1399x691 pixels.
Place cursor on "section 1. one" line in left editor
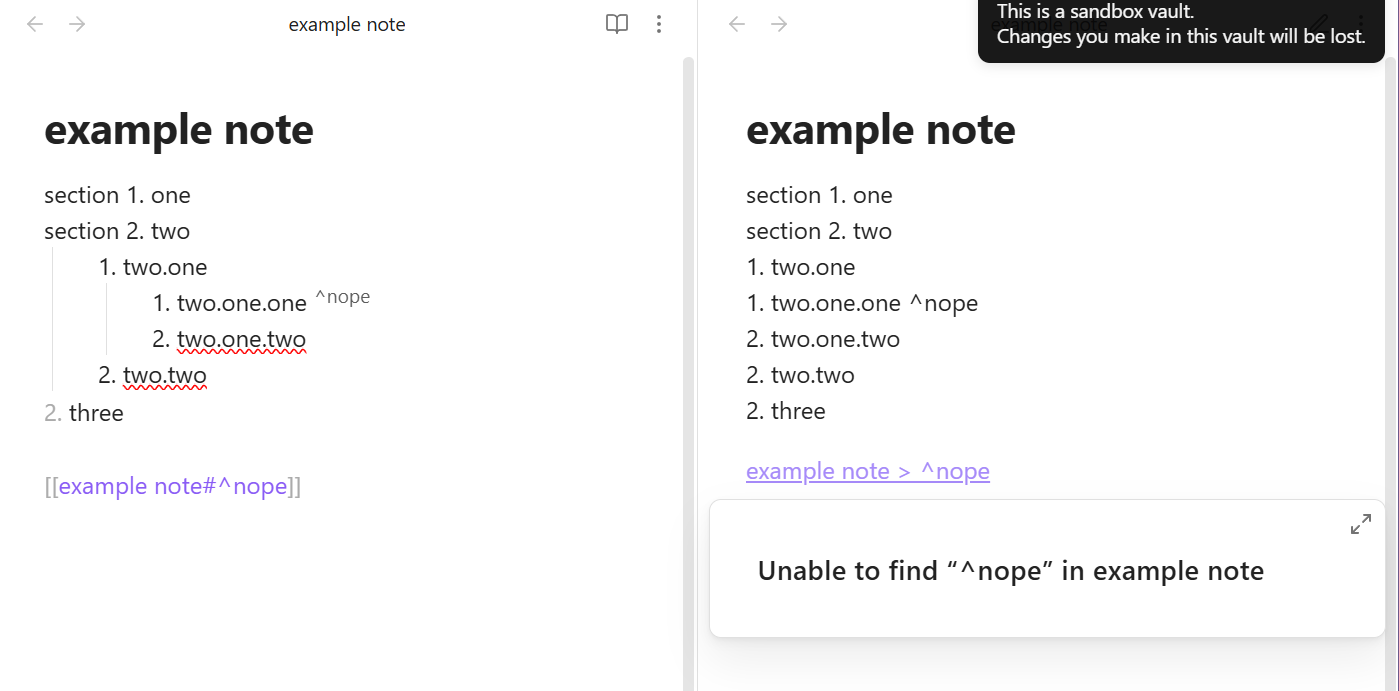pyautogui.click(x=117, y=195)
